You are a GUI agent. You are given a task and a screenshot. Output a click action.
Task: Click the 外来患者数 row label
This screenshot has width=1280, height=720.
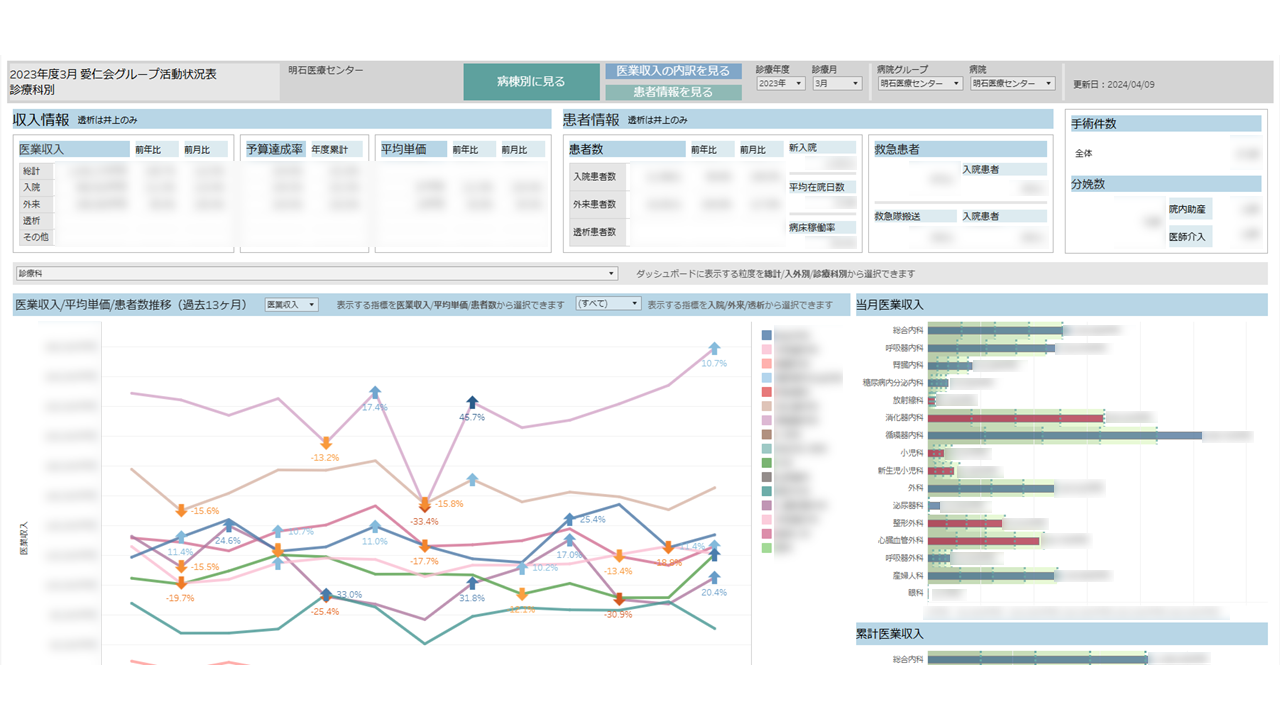coord(594,204)
